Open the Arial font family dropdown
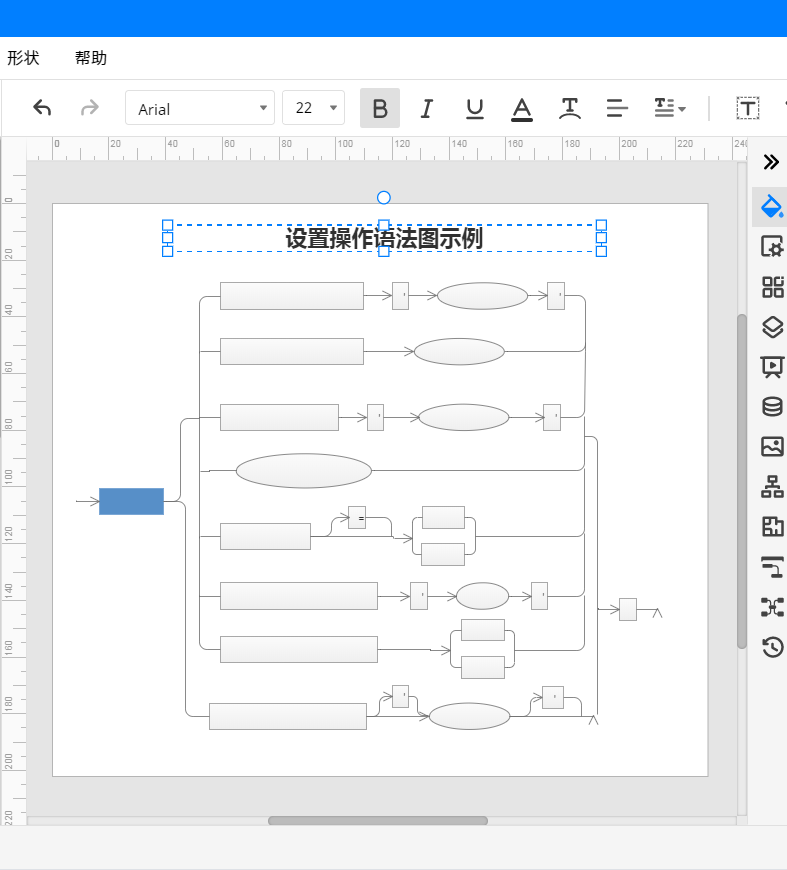Image resolution: width=787 pixels, height=870 pixels. click(199, 108)
